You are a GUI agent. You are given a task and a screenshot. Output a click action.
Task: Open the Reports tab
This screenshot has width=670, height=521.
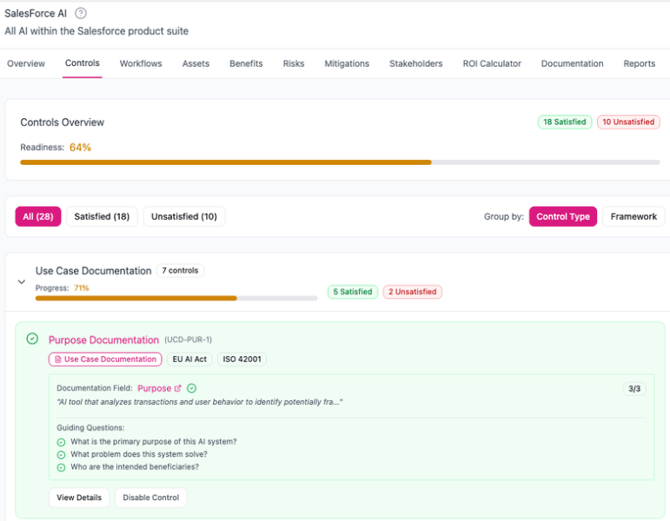point(639,64)
